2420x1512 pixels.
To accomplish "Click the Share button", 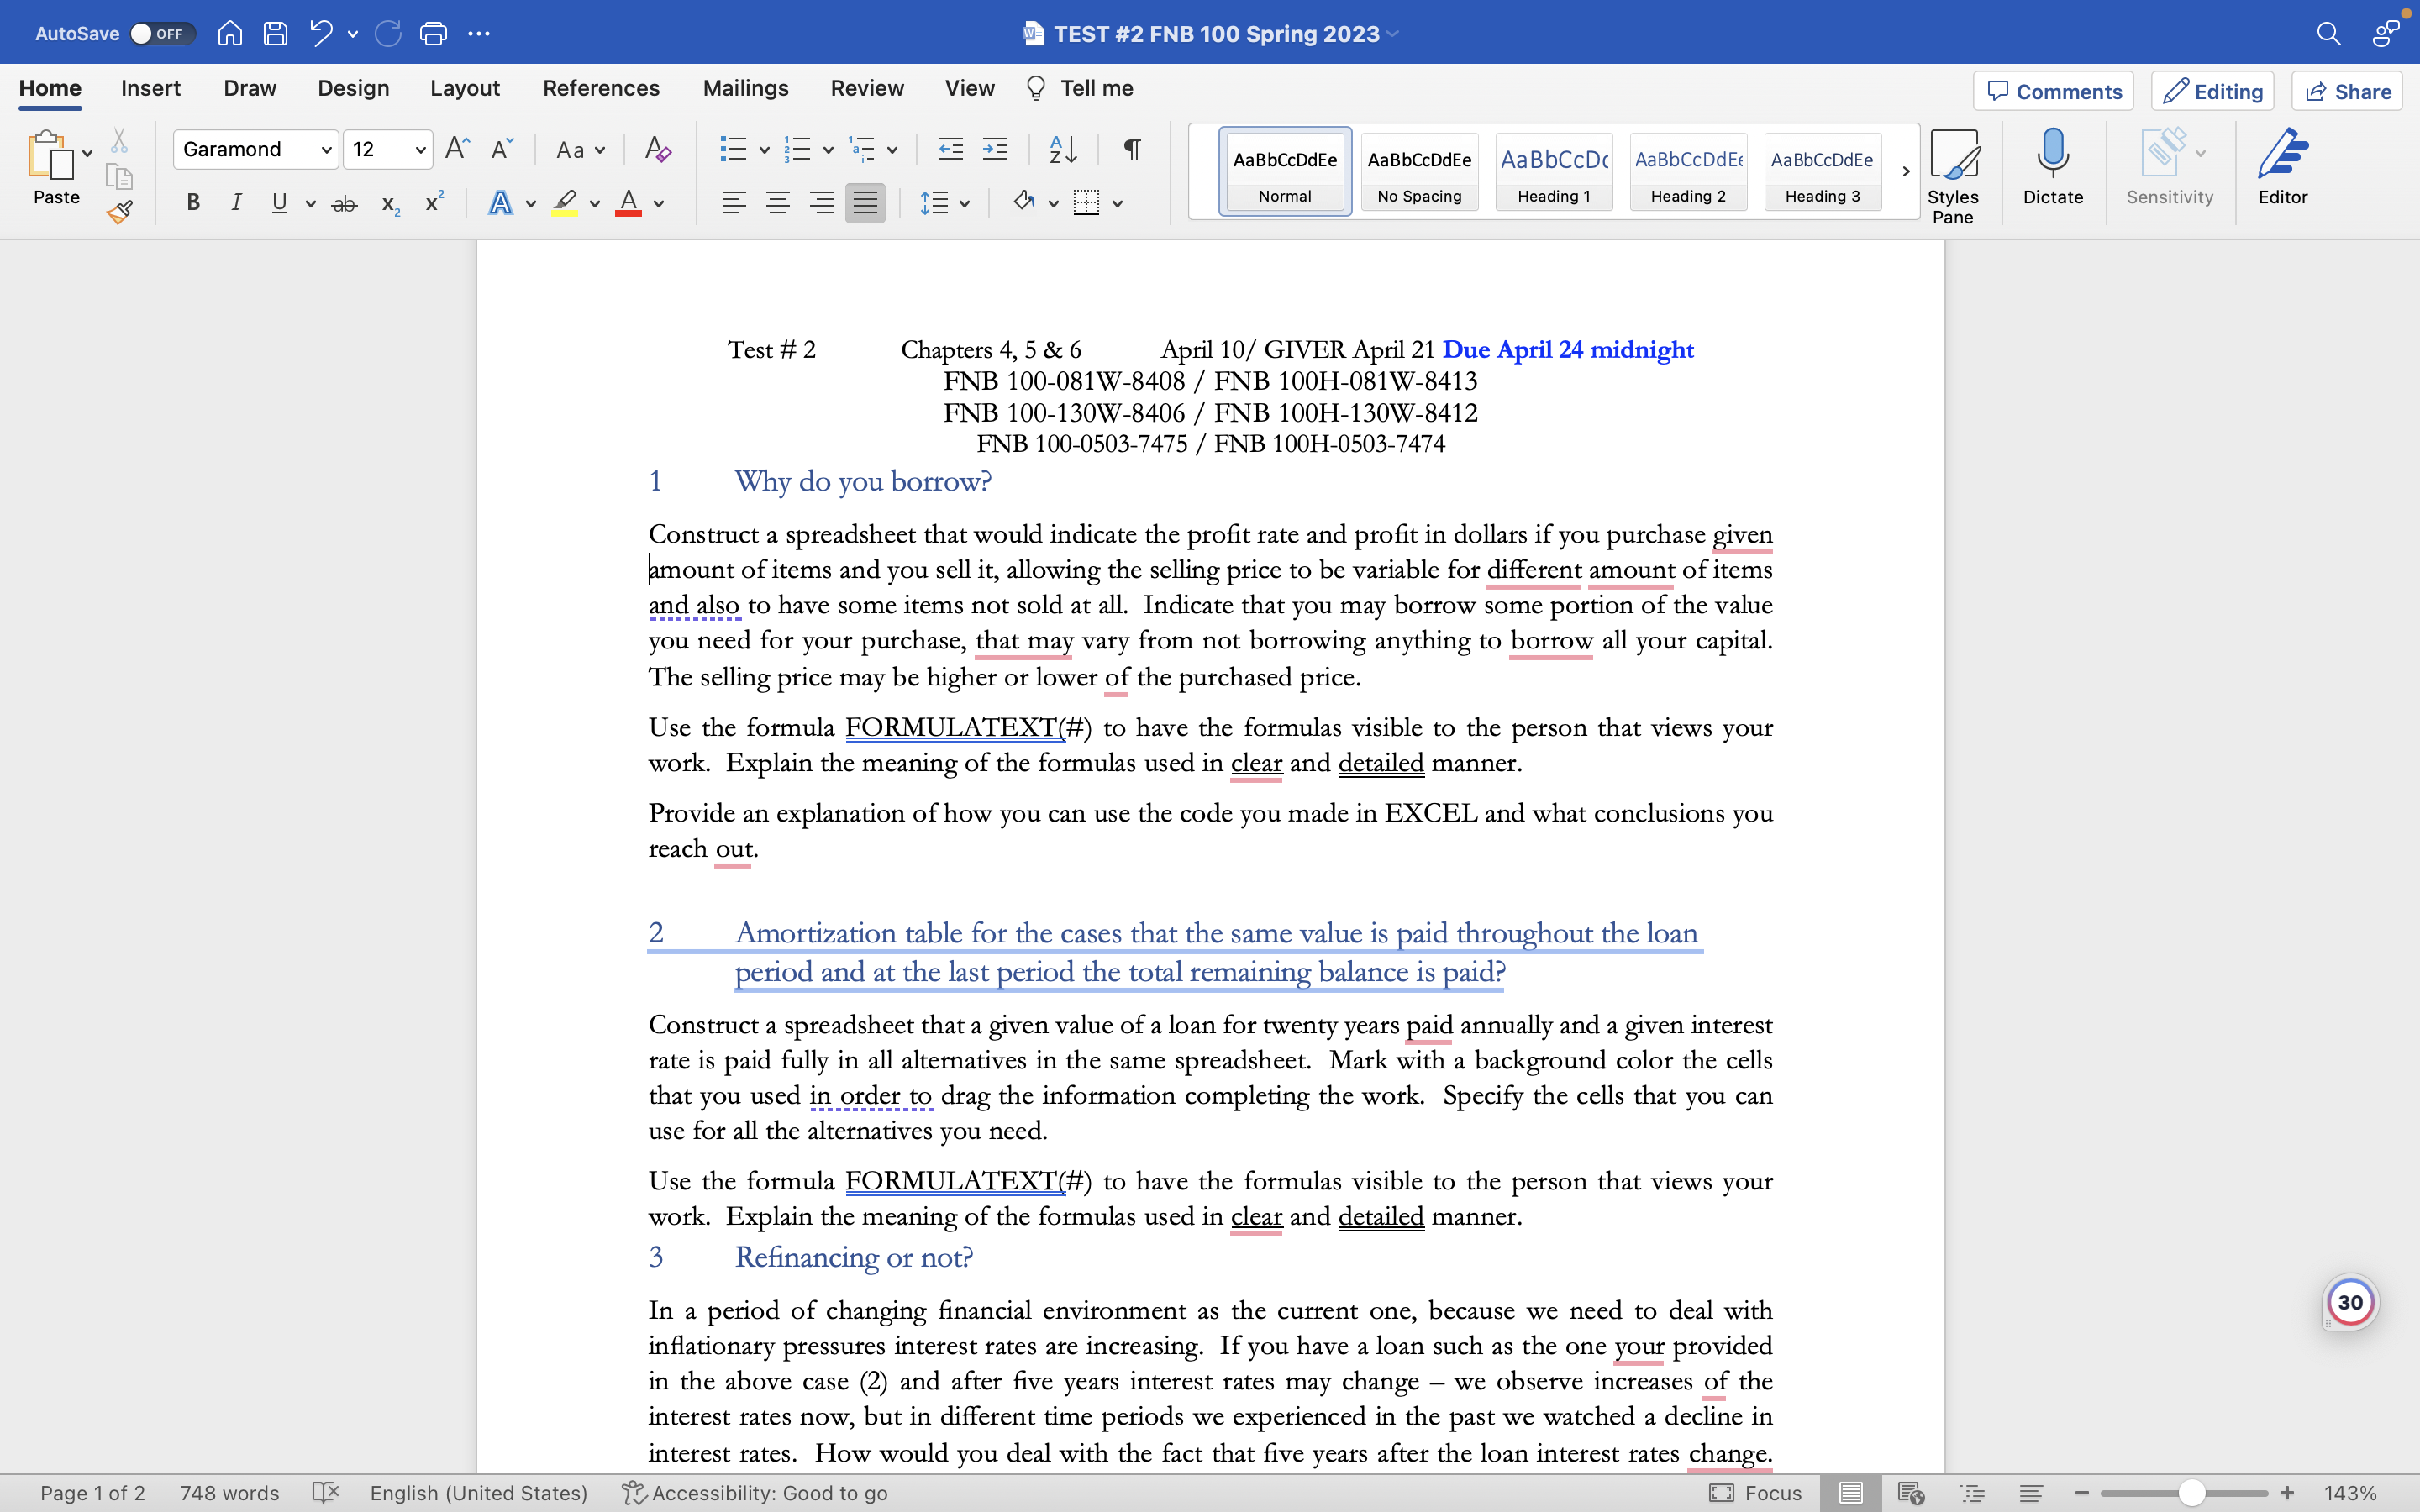I will tap(2346, 91).
